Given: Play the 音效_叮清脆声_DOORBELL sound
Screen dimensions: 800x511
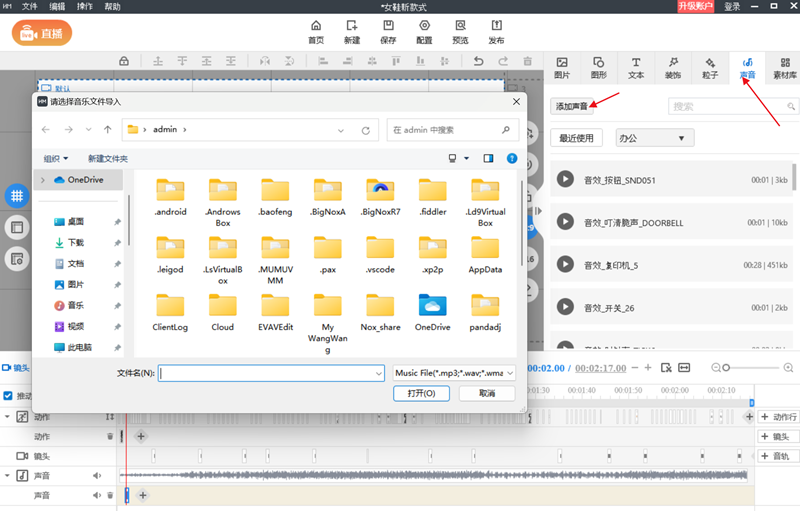Looking at the screenshot, I should [565, 222].
